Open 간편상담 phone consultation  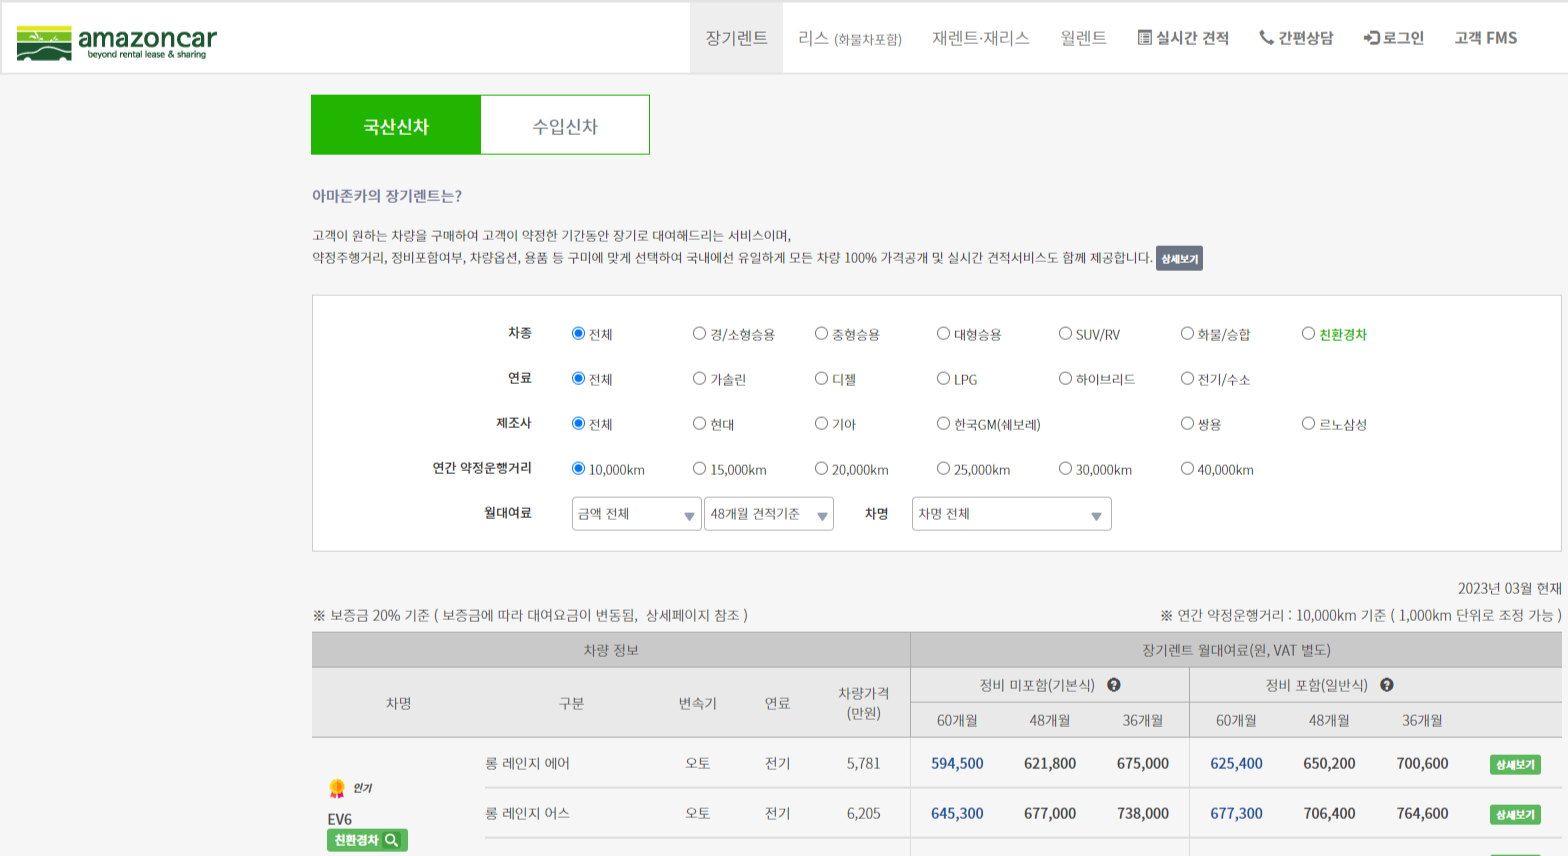(1296, 38)
